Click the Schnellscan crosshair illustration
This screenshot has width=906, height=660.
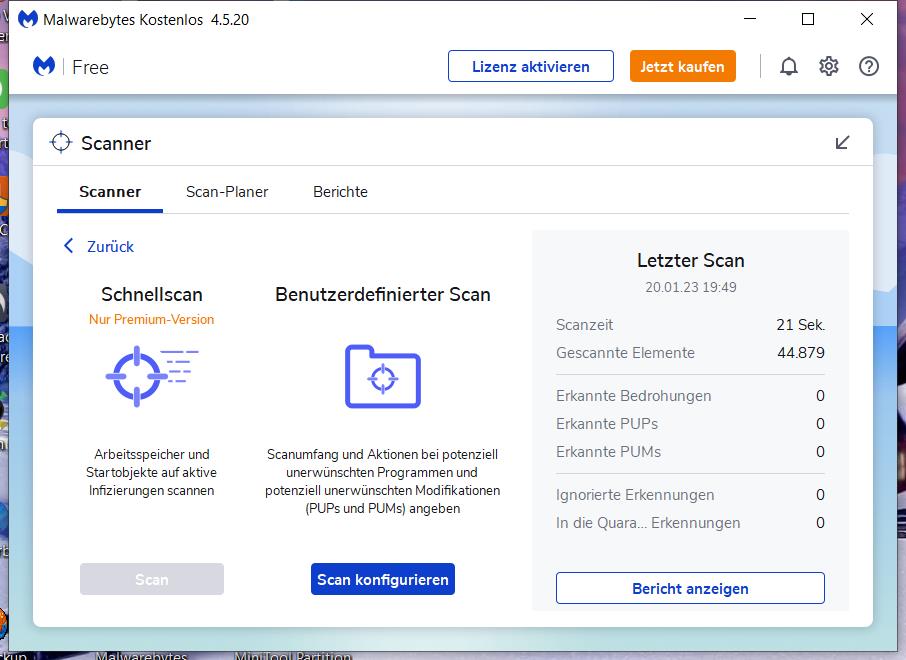[x=151, y=376]
